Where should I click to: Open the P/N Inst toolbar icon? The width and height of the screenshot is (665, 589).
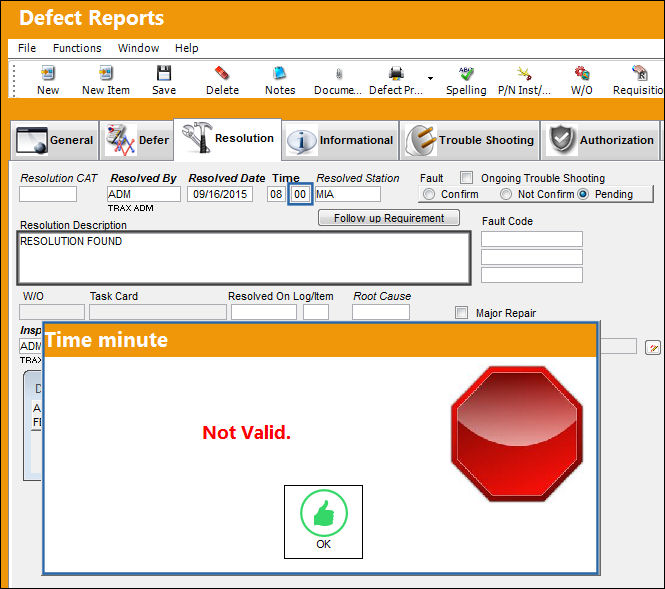(x=524, y=73)
